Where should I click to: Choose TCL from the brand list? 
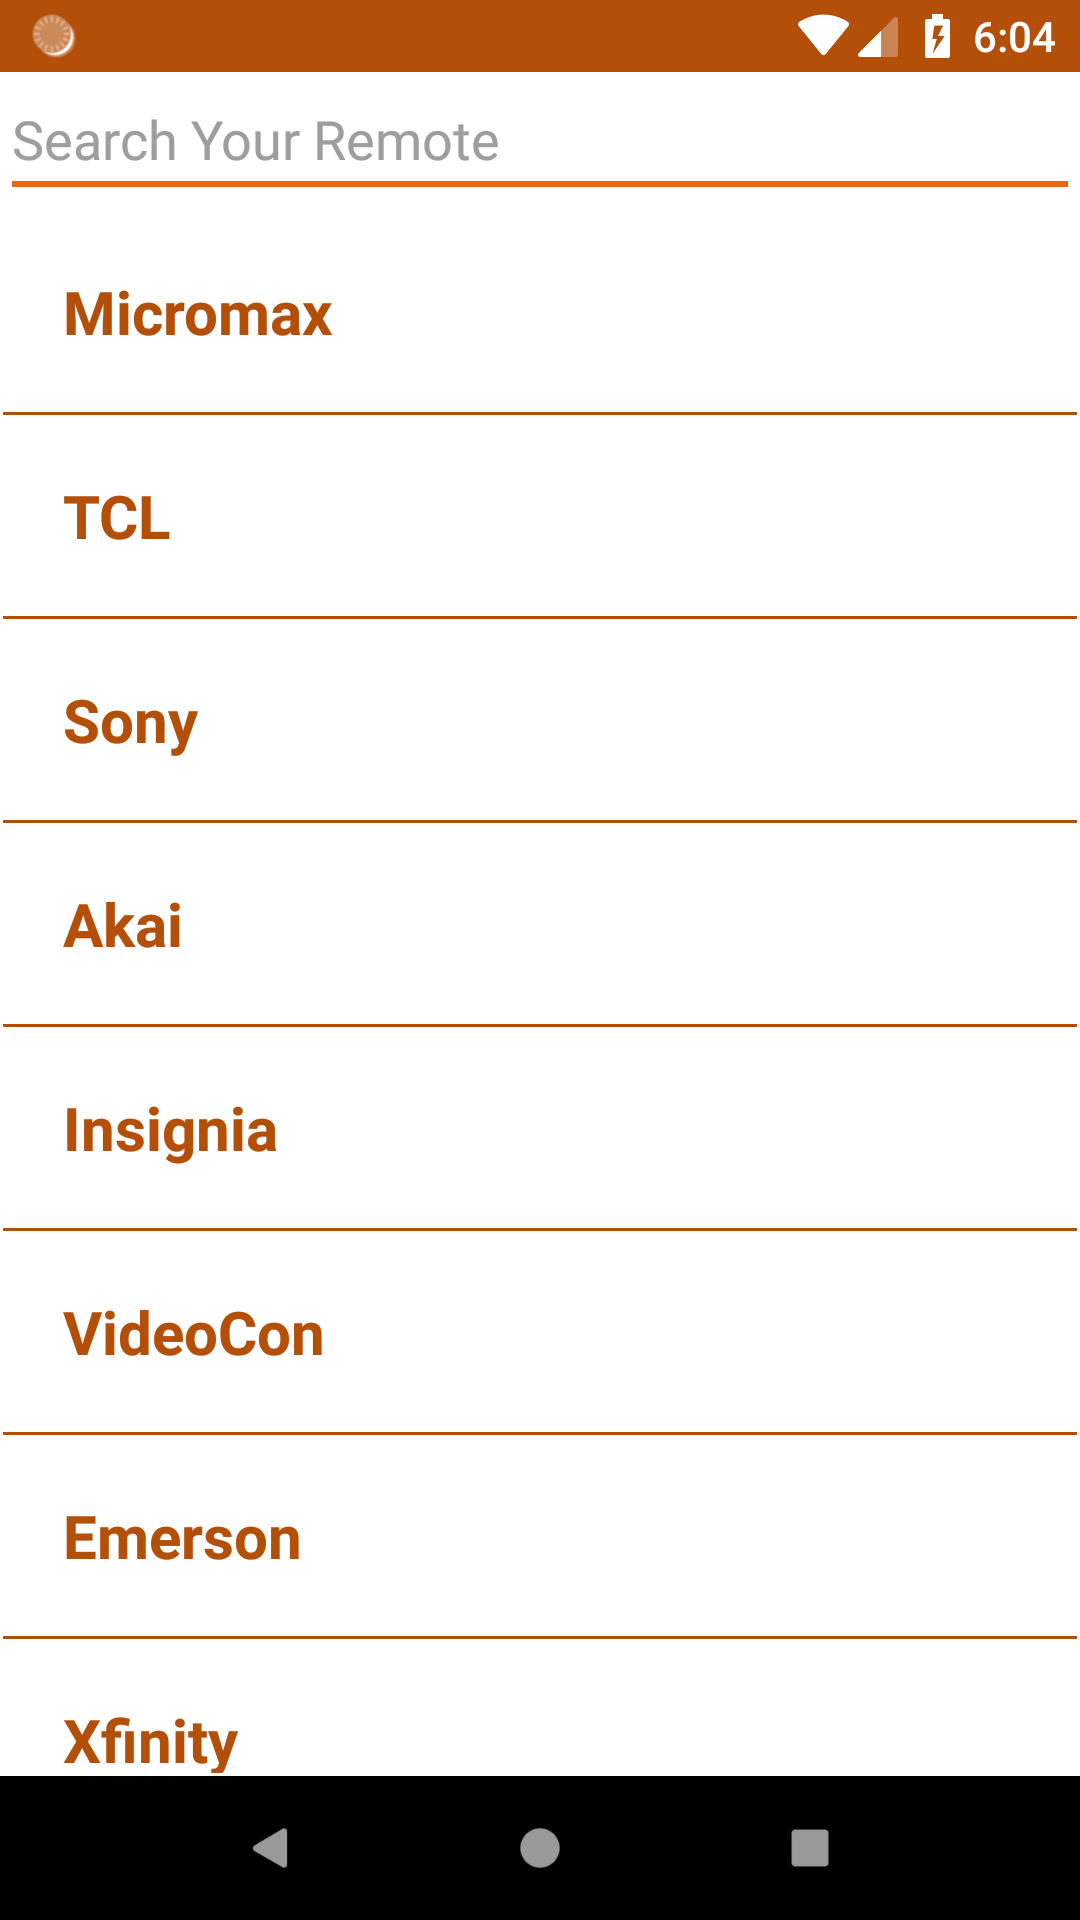point(117,518)
